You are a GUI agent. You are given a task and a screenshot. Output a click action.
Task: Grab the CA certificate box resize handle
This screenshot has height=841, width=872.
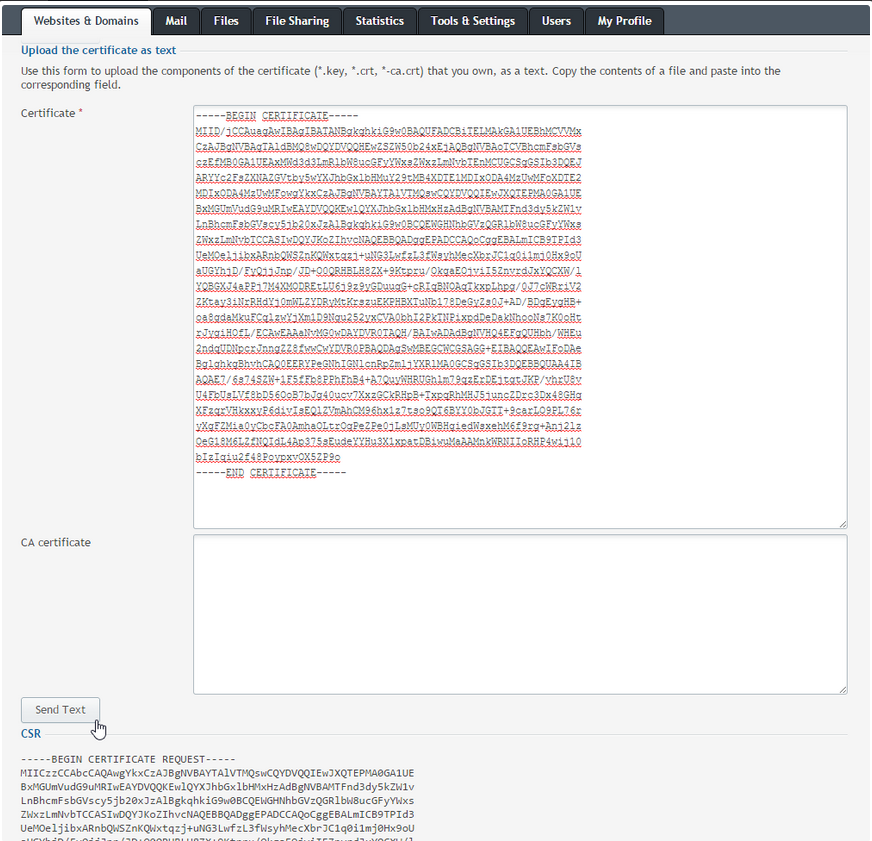click(x=843, y=689)
